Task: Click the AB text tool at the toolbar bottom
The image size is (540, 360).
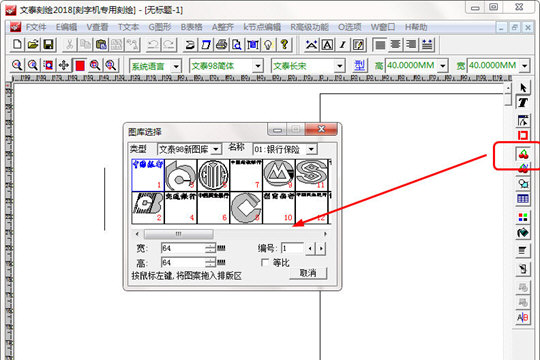Action: click(523, 317)
